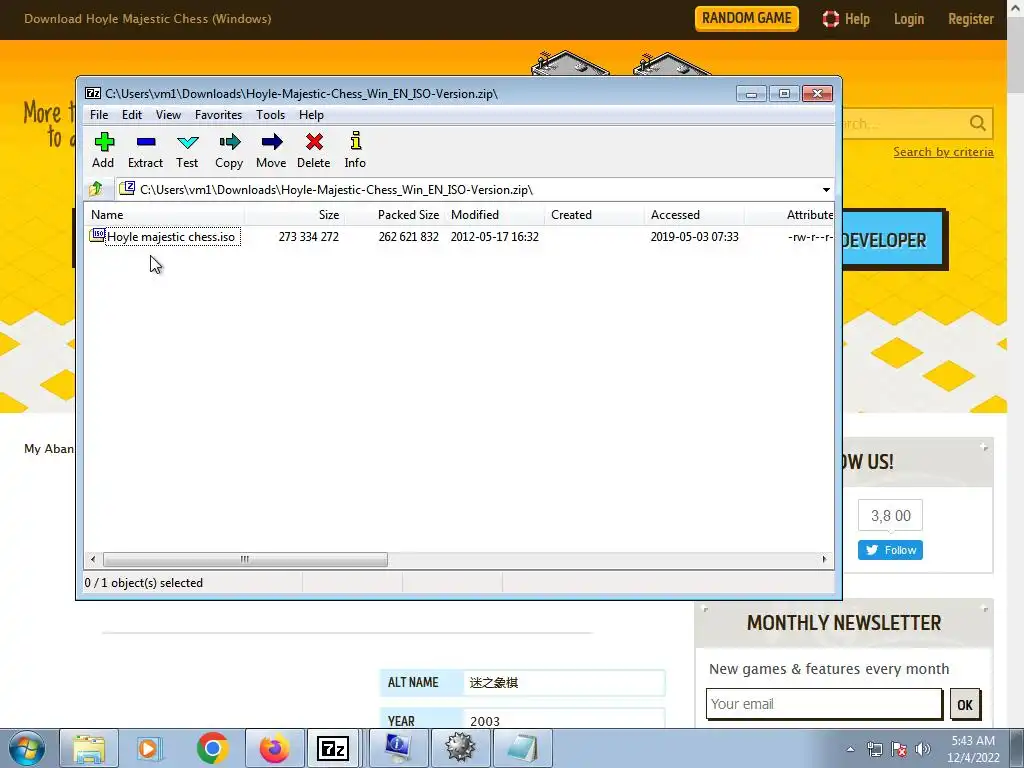Open the 7-Zip Help menu
The height and width of the screenshot is (768, 1024).
coord(311,115)
